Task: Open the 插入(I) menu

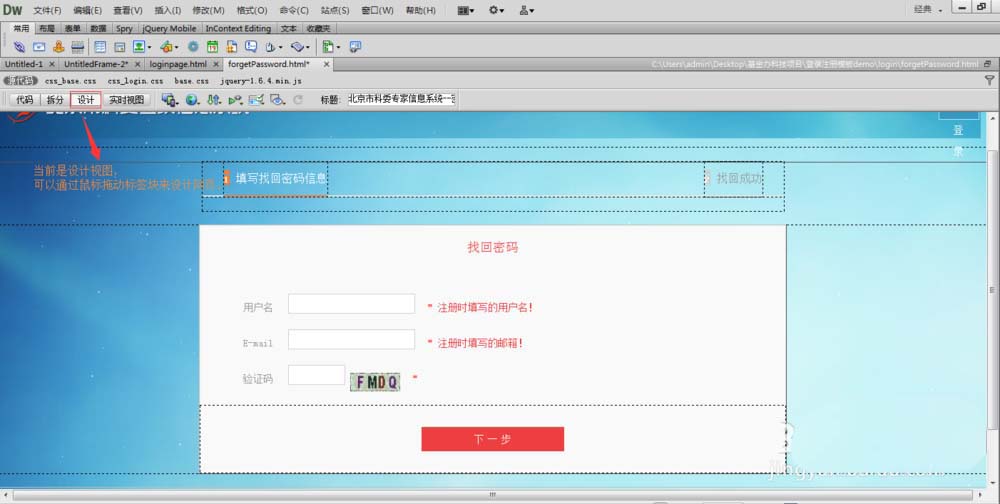Action: coord(168,10)
